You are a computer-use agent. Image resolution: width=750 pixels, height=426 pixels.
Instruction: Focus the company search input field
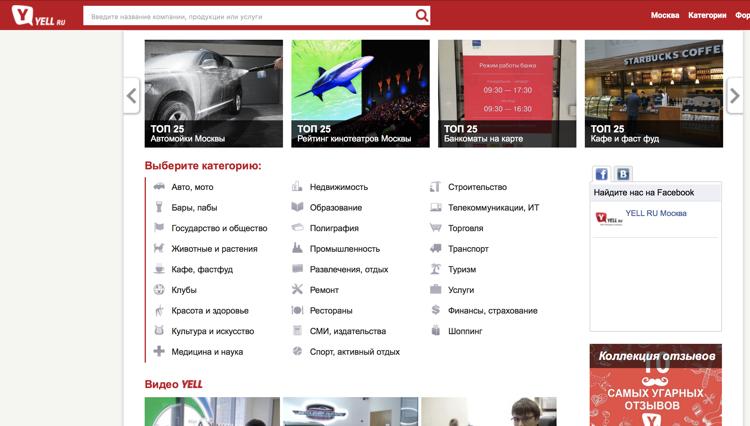tap(248, 15)
